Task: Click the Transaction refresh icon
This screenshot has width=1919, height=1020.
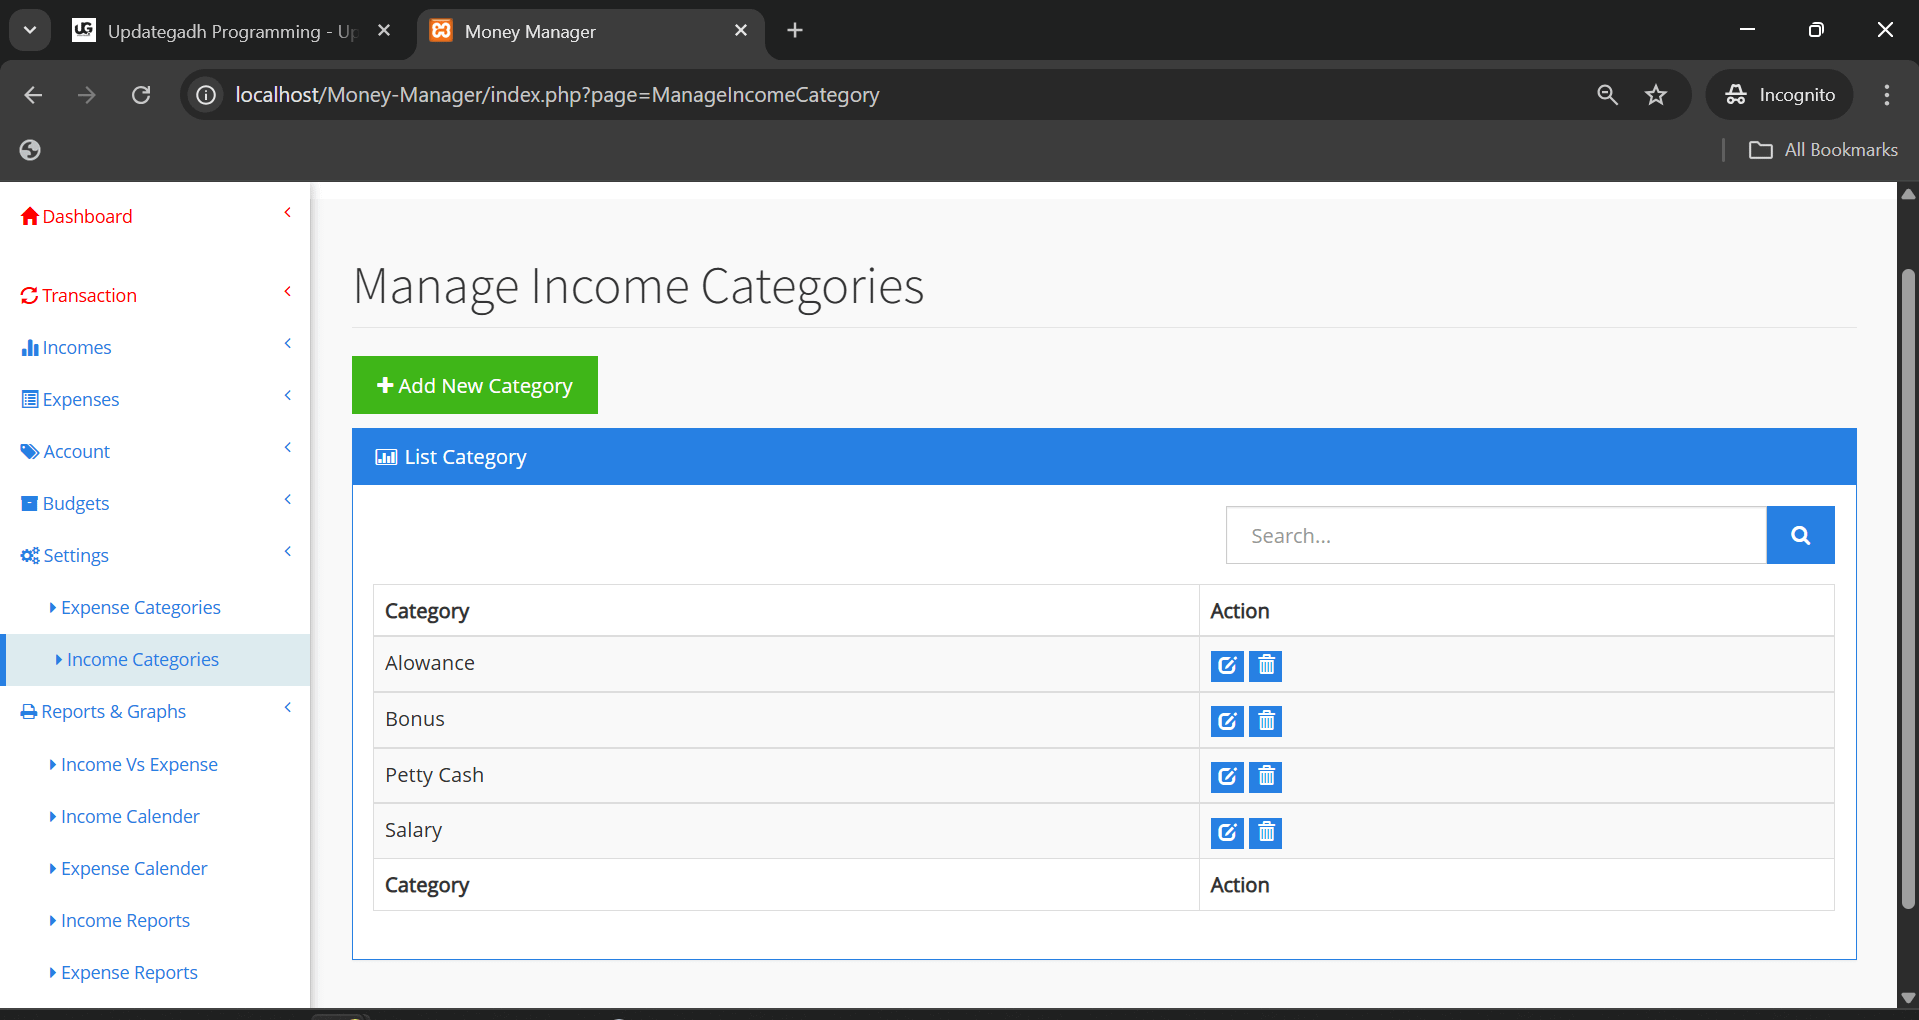Action: (x=29, y=295)
